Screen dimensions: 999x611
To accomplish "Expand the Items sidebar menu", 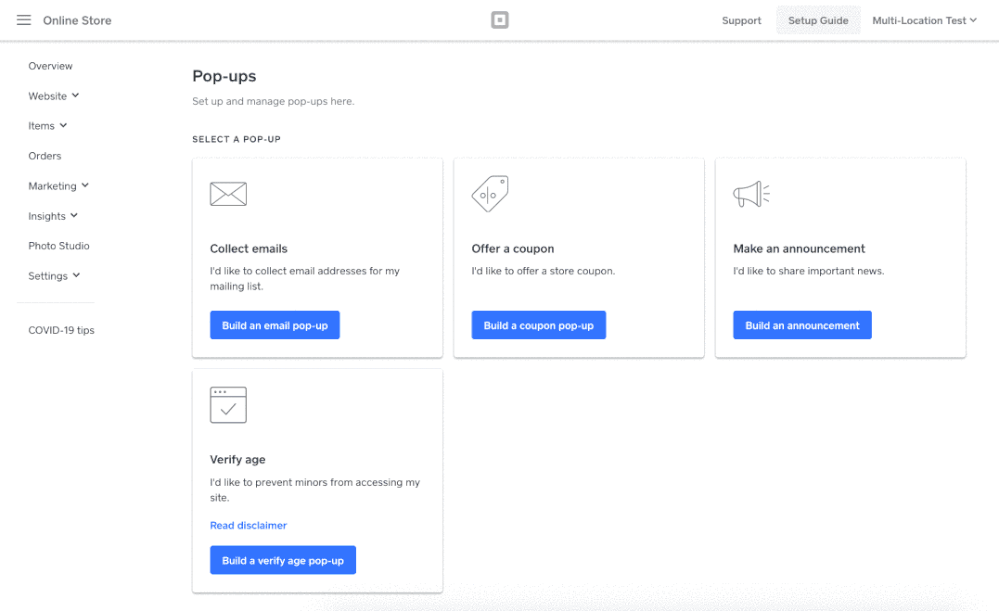I will (x=47, y=126).
